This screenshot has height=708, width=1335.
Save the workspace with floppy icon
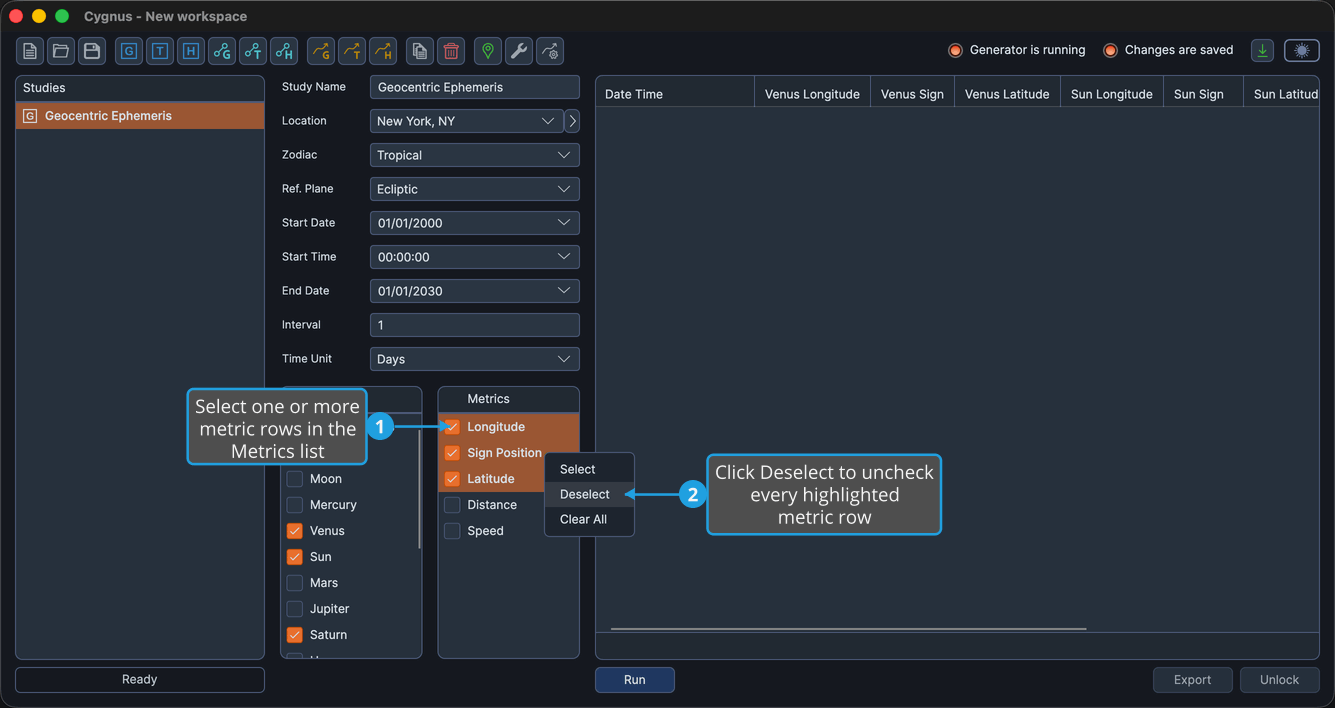coord(92,51)
